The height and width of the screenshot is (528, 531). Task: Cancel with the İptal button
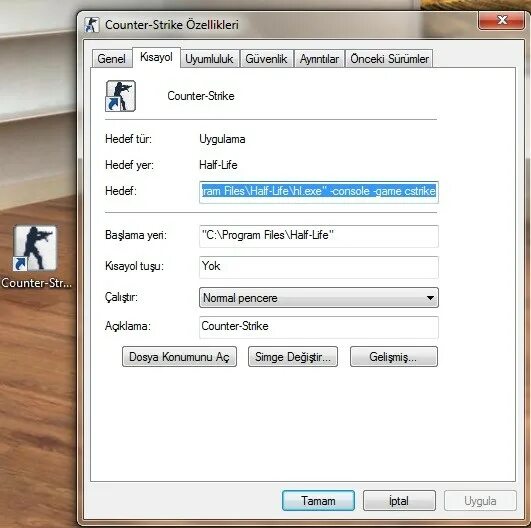399,501
